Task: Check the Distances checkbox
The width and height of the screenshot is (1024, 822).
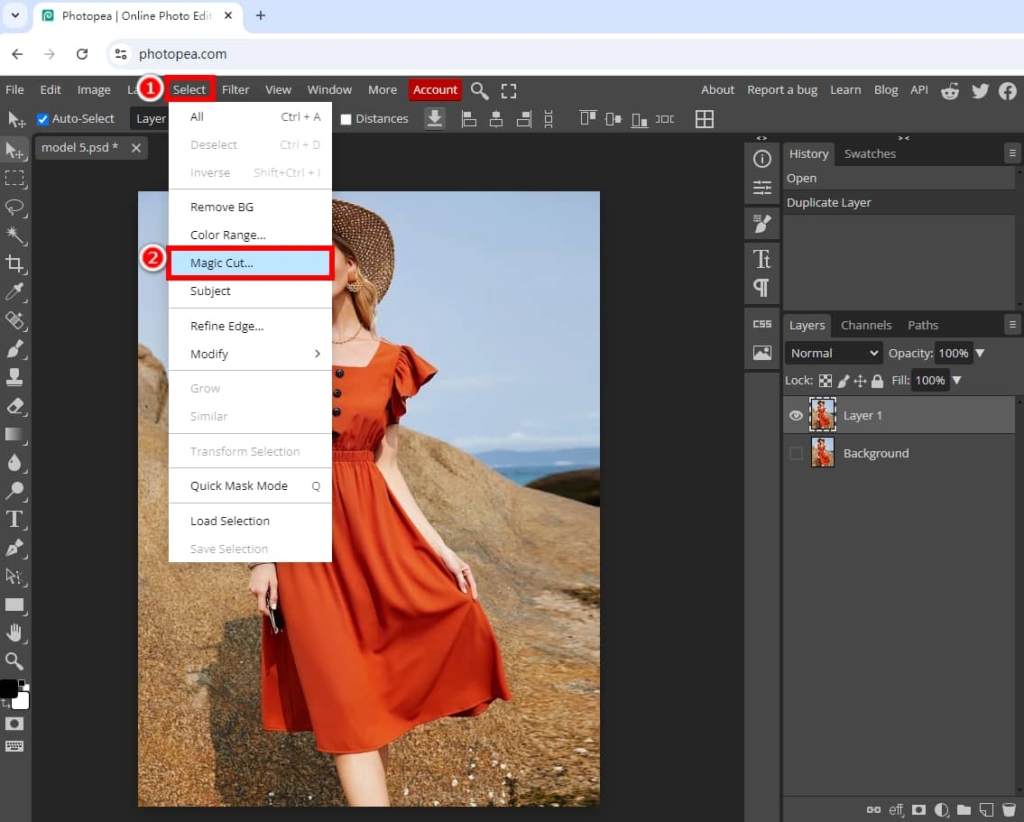Action: pos(345,118)
